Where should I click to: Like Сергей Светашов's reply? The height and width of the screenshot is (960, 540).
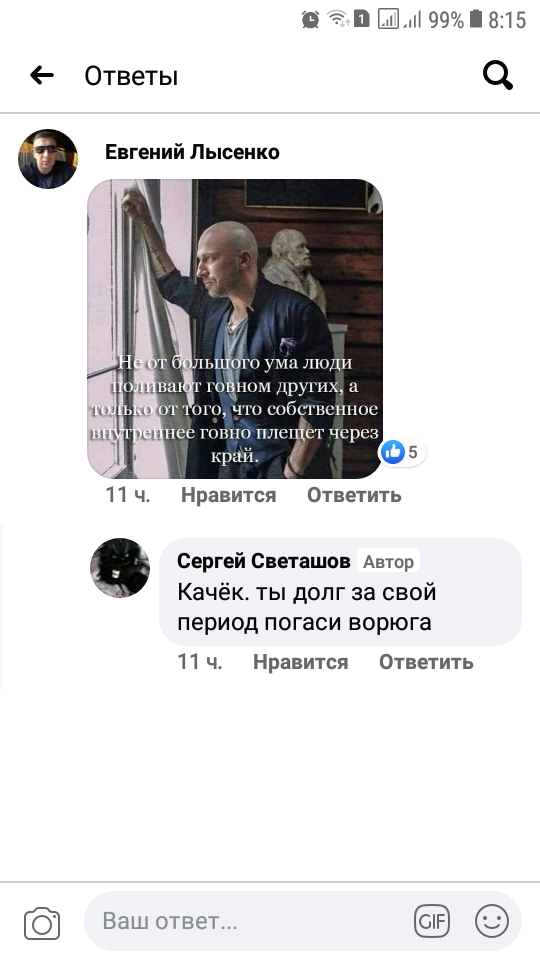301,662
